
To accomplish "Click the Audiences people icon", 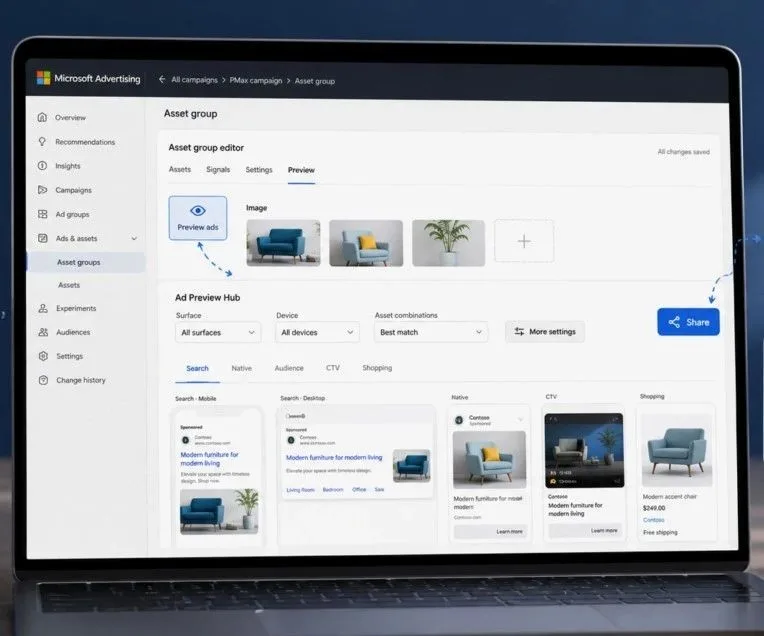I will click(43, 332).
